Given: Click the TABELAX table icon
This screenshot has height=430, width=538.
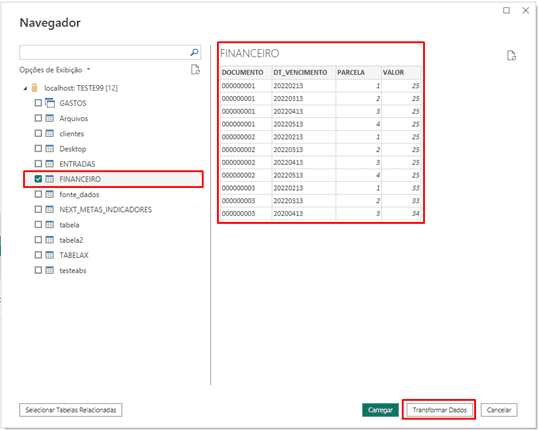Looking at the screenshot, I should (50, 255).
